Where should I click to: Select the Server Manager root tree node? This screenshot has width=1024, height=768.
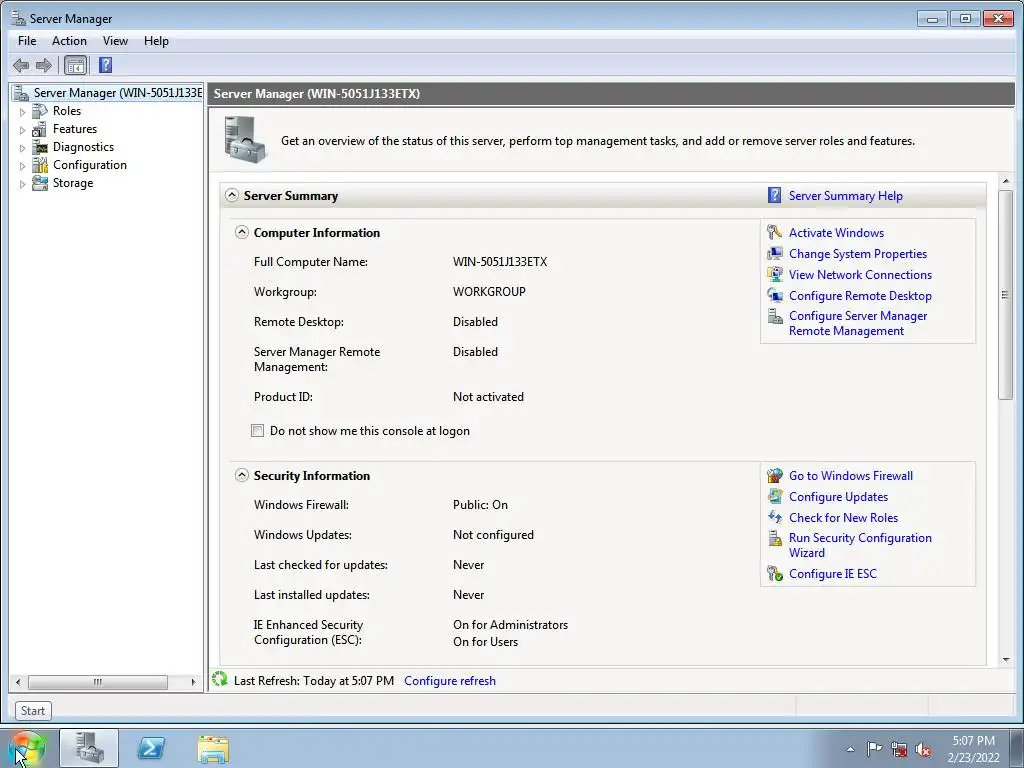coord(108,93)
